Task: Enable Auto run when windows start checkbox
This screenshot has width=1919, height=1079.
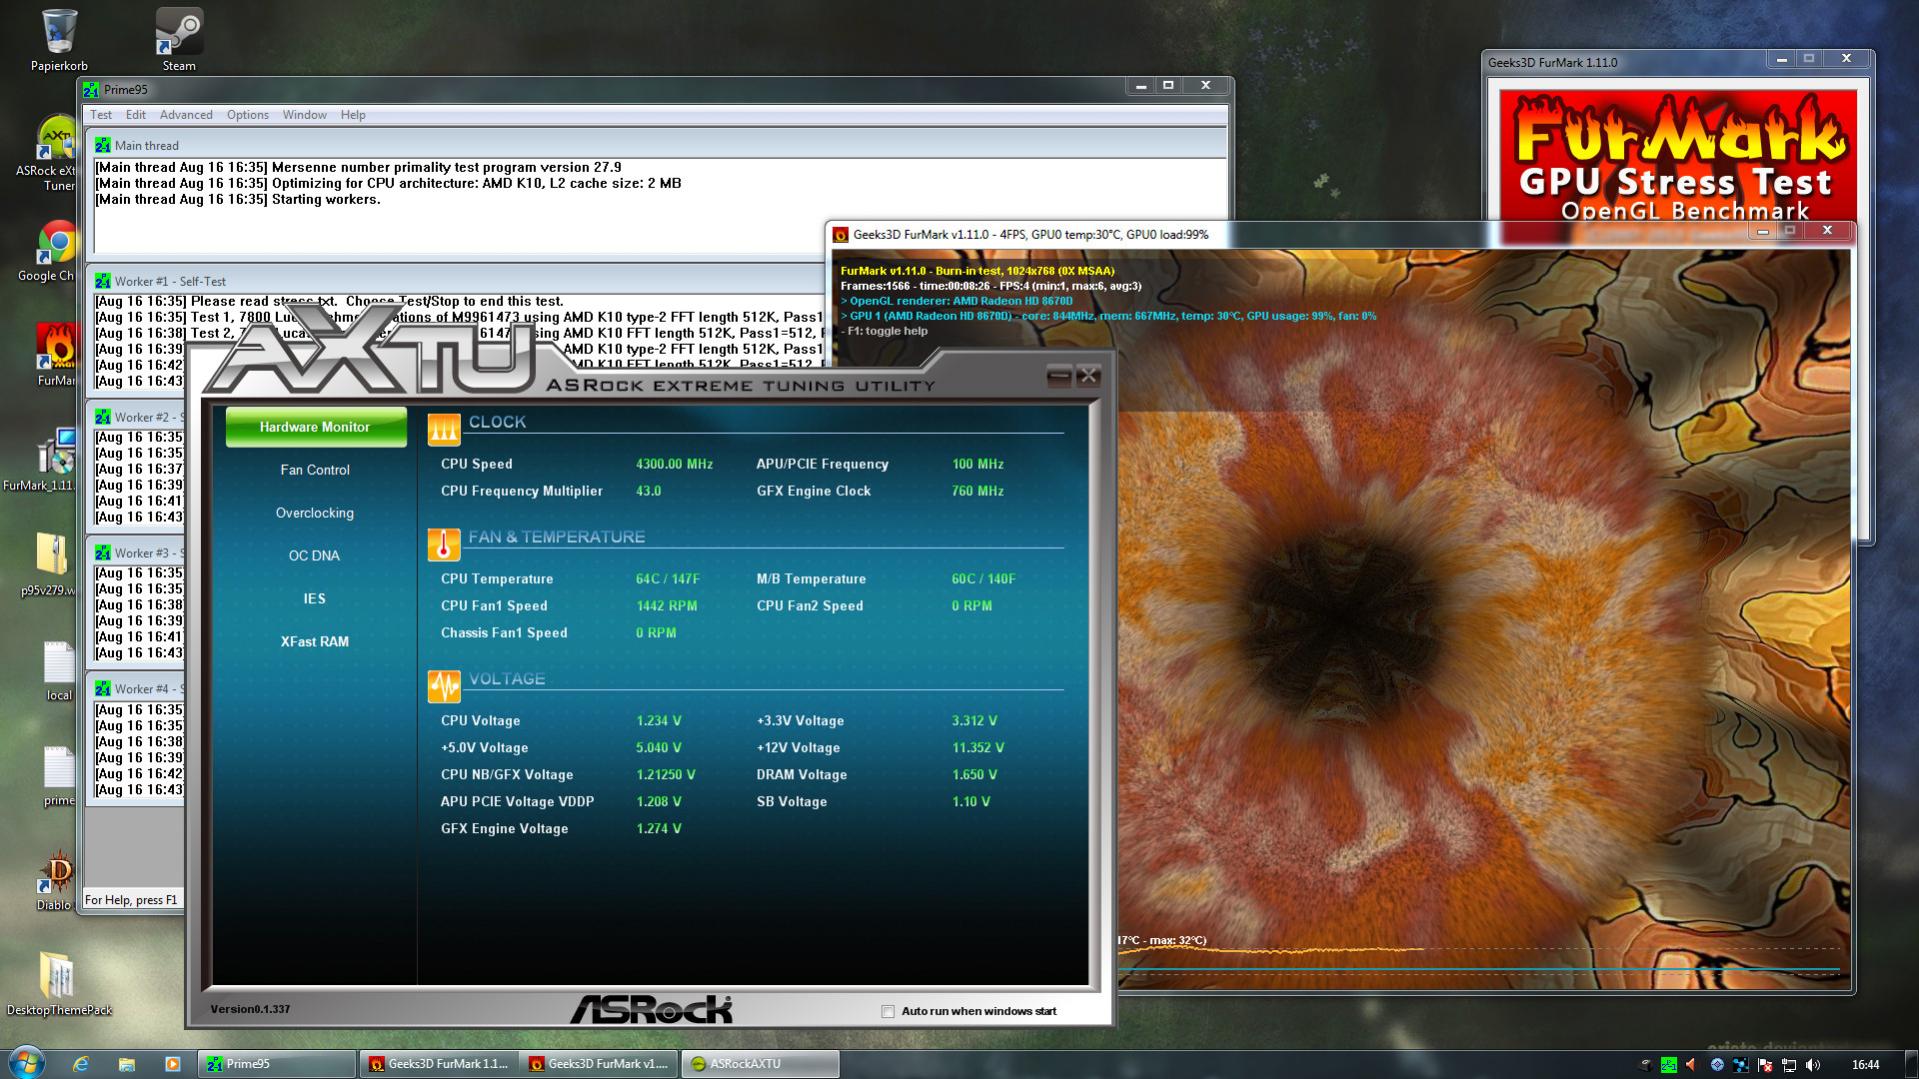Action: 888,1011
